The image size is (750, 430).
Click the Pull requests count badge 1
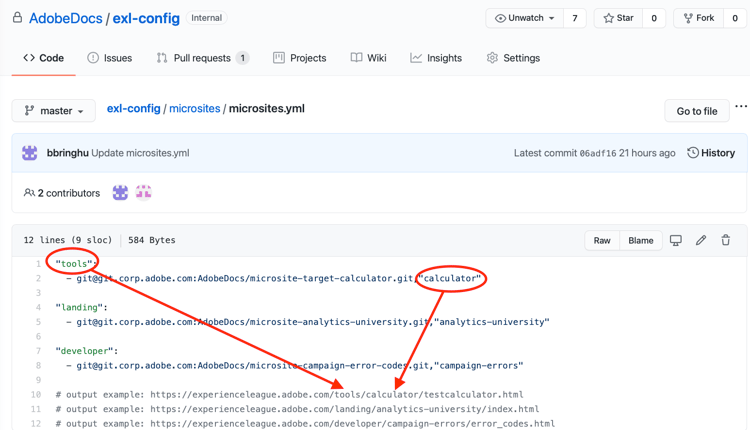[243, 58]
